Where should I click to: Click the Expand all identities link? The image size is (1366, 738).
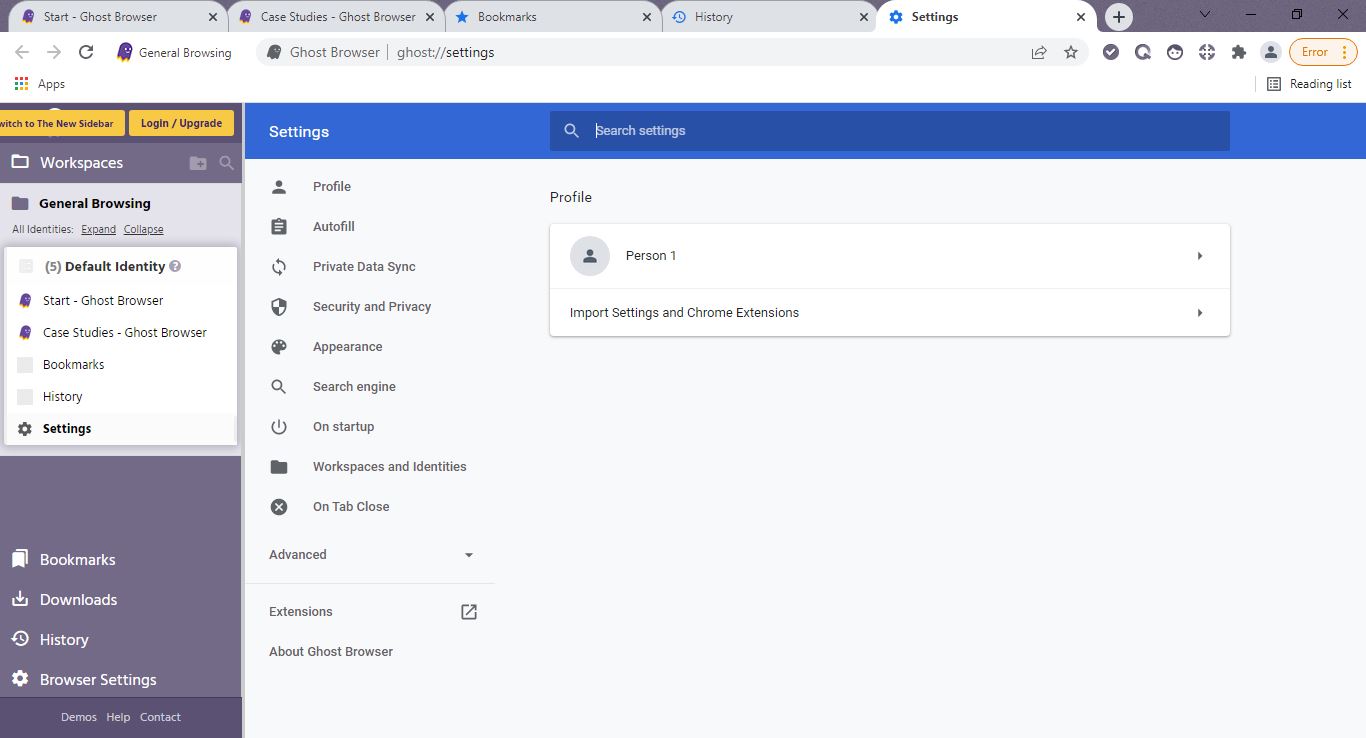click(98, 229)
